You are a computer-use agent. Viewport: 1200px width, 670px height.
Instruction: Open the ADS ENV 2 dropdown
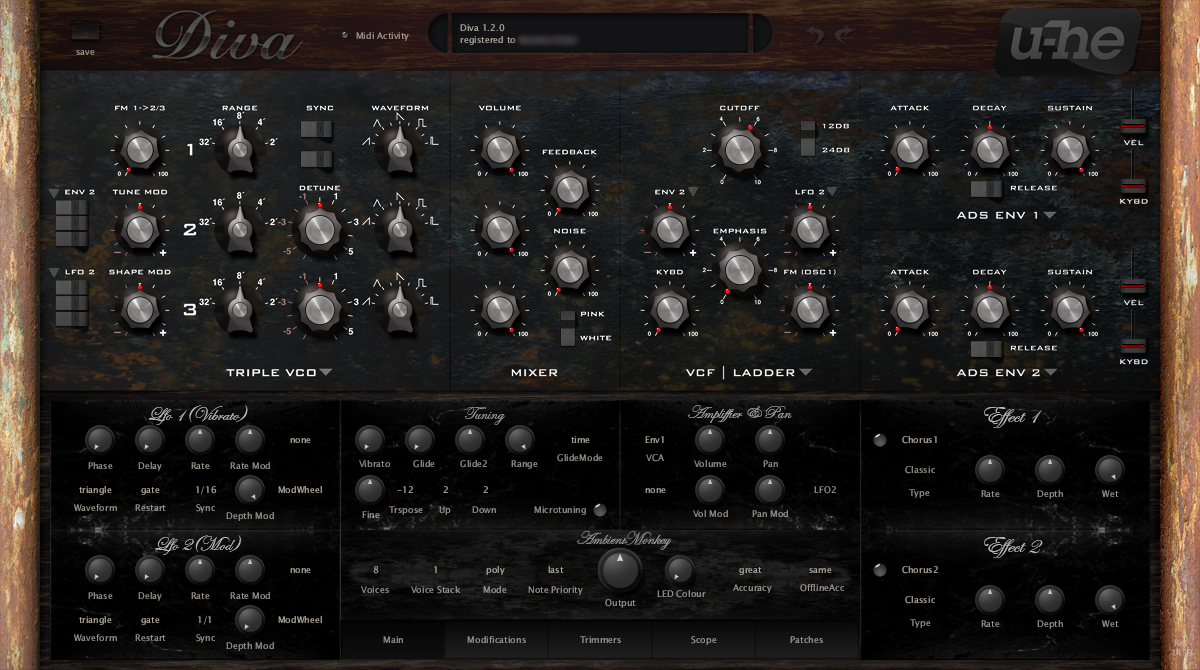coord(1050,373)
